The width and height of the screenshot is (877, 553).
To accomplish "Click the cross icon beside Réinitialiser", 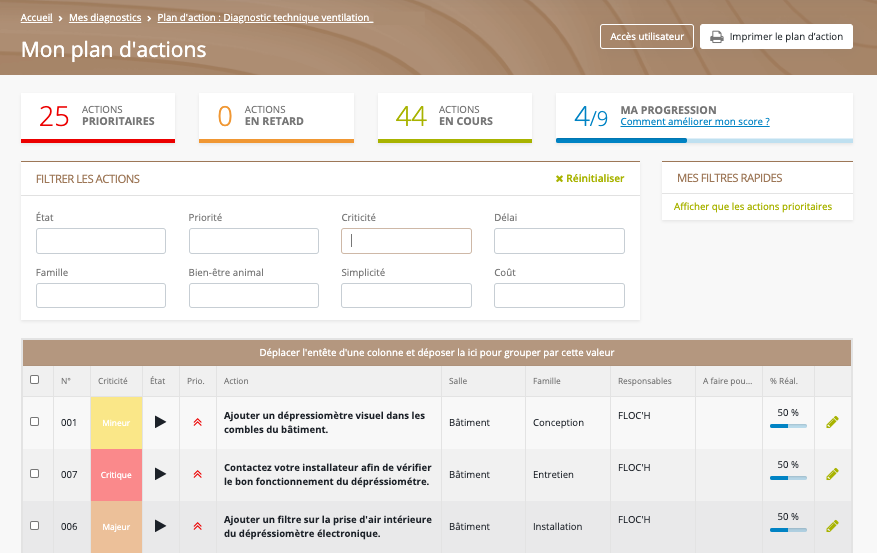I will tap(559, 179).
